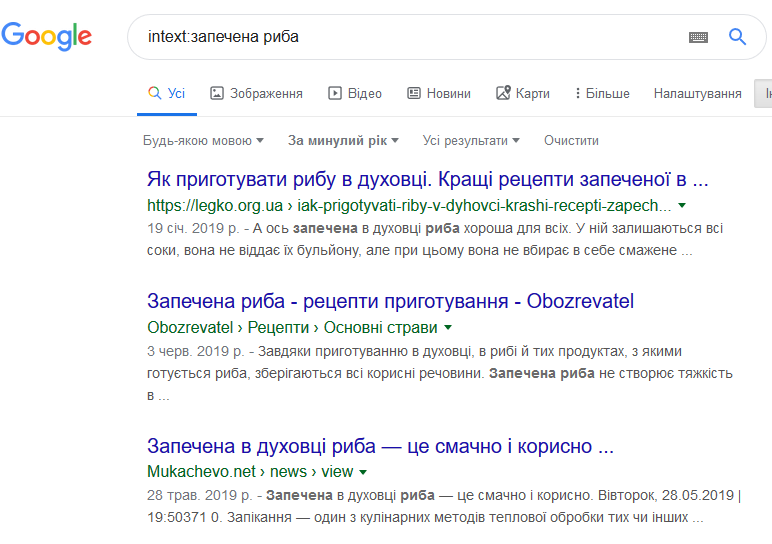772x544 pixels.
Task: Switch to the Усі results tab
Action: 167,94
